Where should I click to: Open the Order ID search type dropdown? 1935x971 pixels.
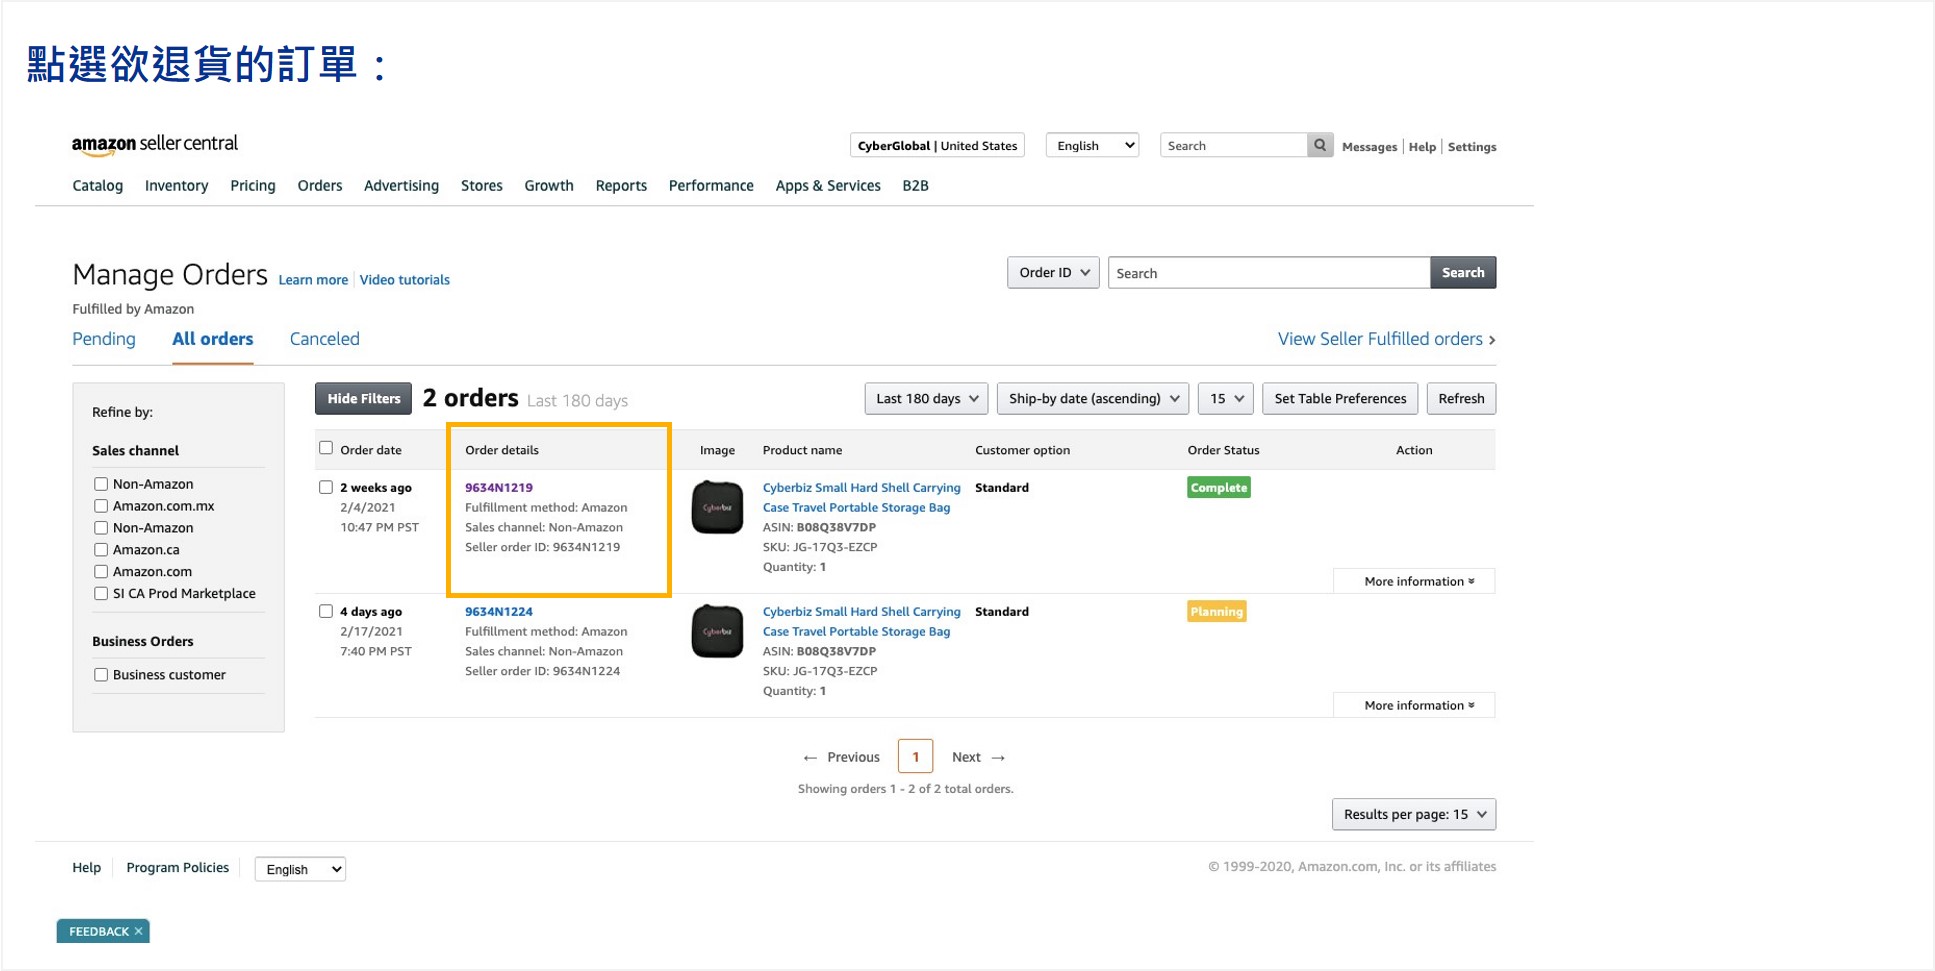point(1053,272)
